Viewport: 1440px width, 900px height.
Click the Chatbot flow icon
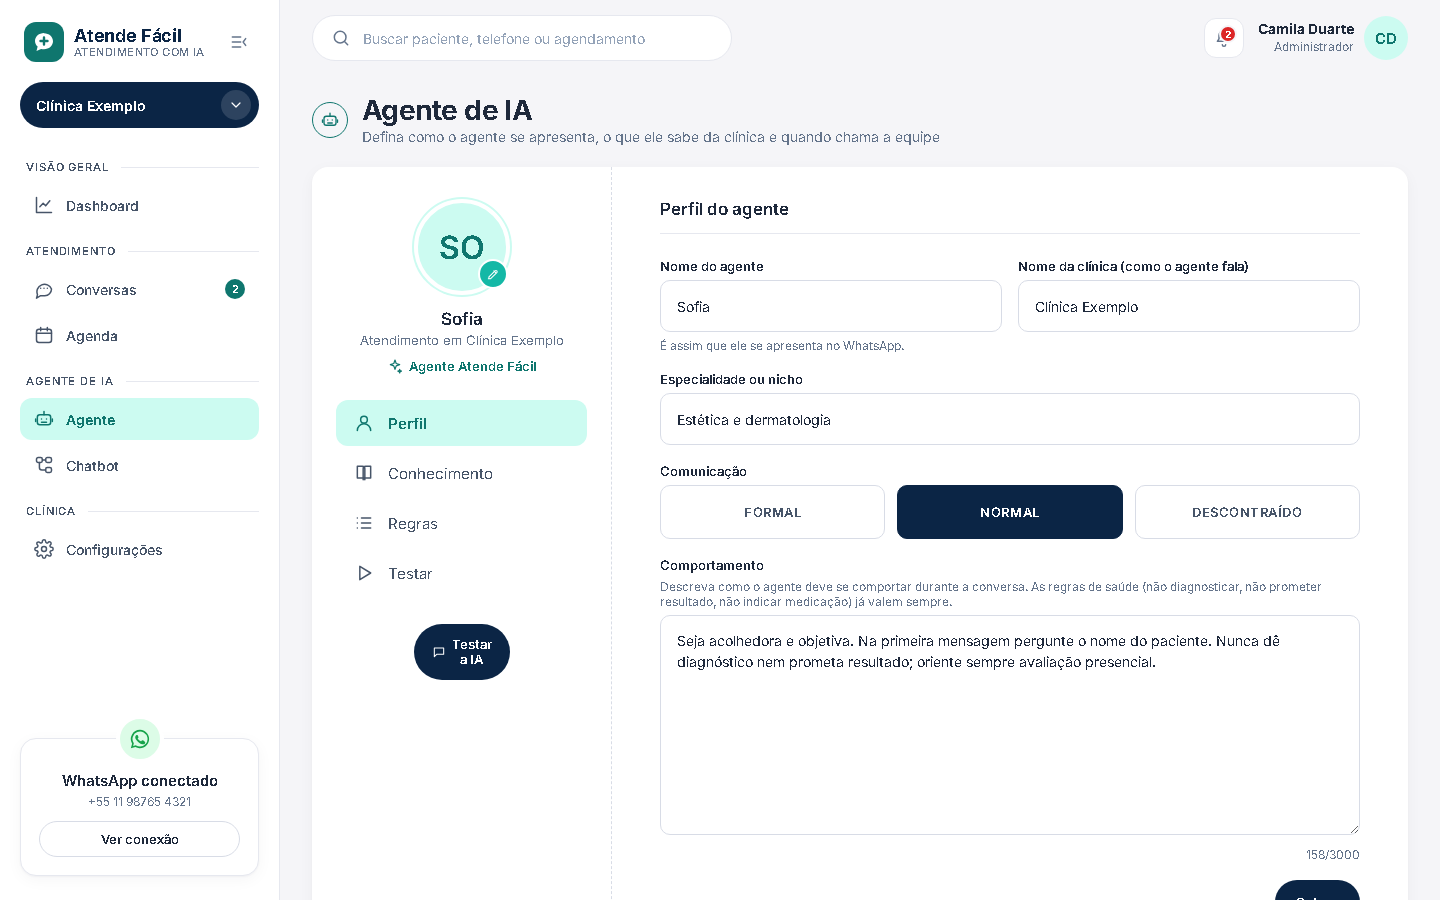(x=44, y=465)
